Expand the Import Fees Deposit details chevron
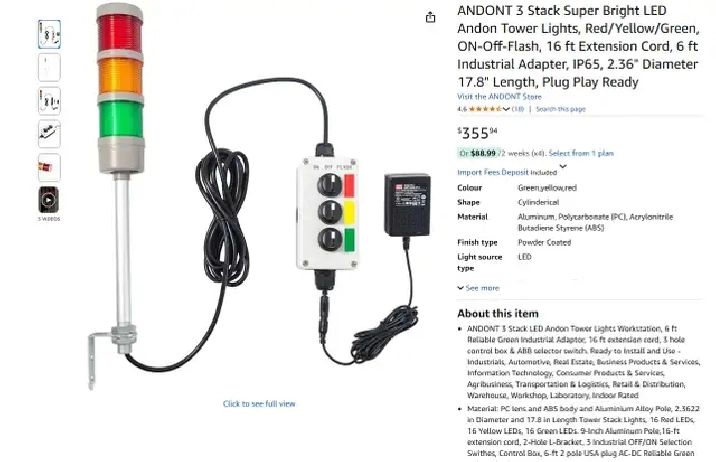 [563, 167]
